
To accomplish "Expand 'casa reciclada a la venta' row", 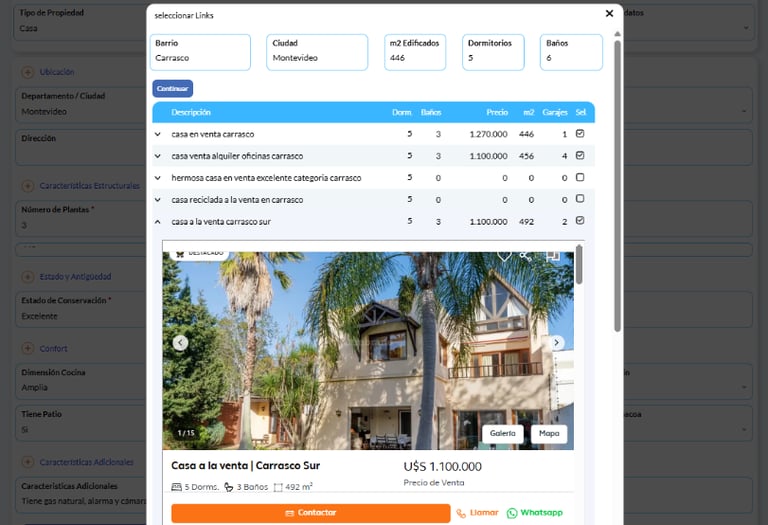I will tap(158, 200).
